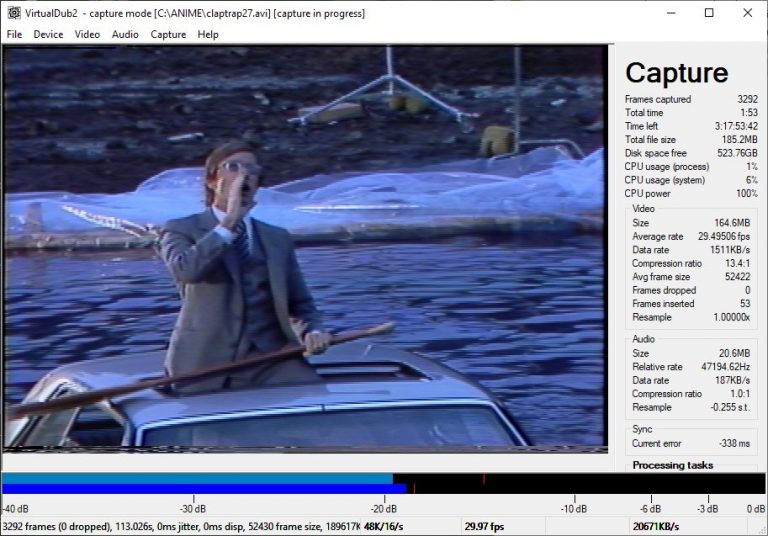Open the Audio menu

point(125,34)
